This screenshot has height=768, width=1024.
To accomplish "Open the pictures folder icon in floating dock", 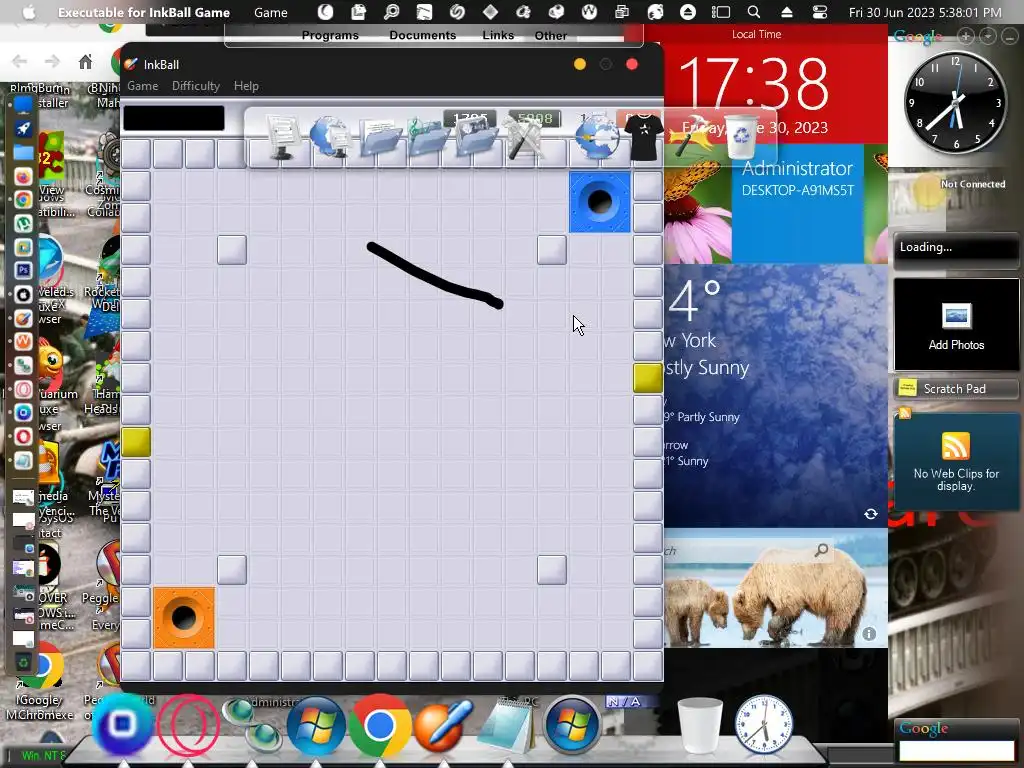I will [475, 136].
